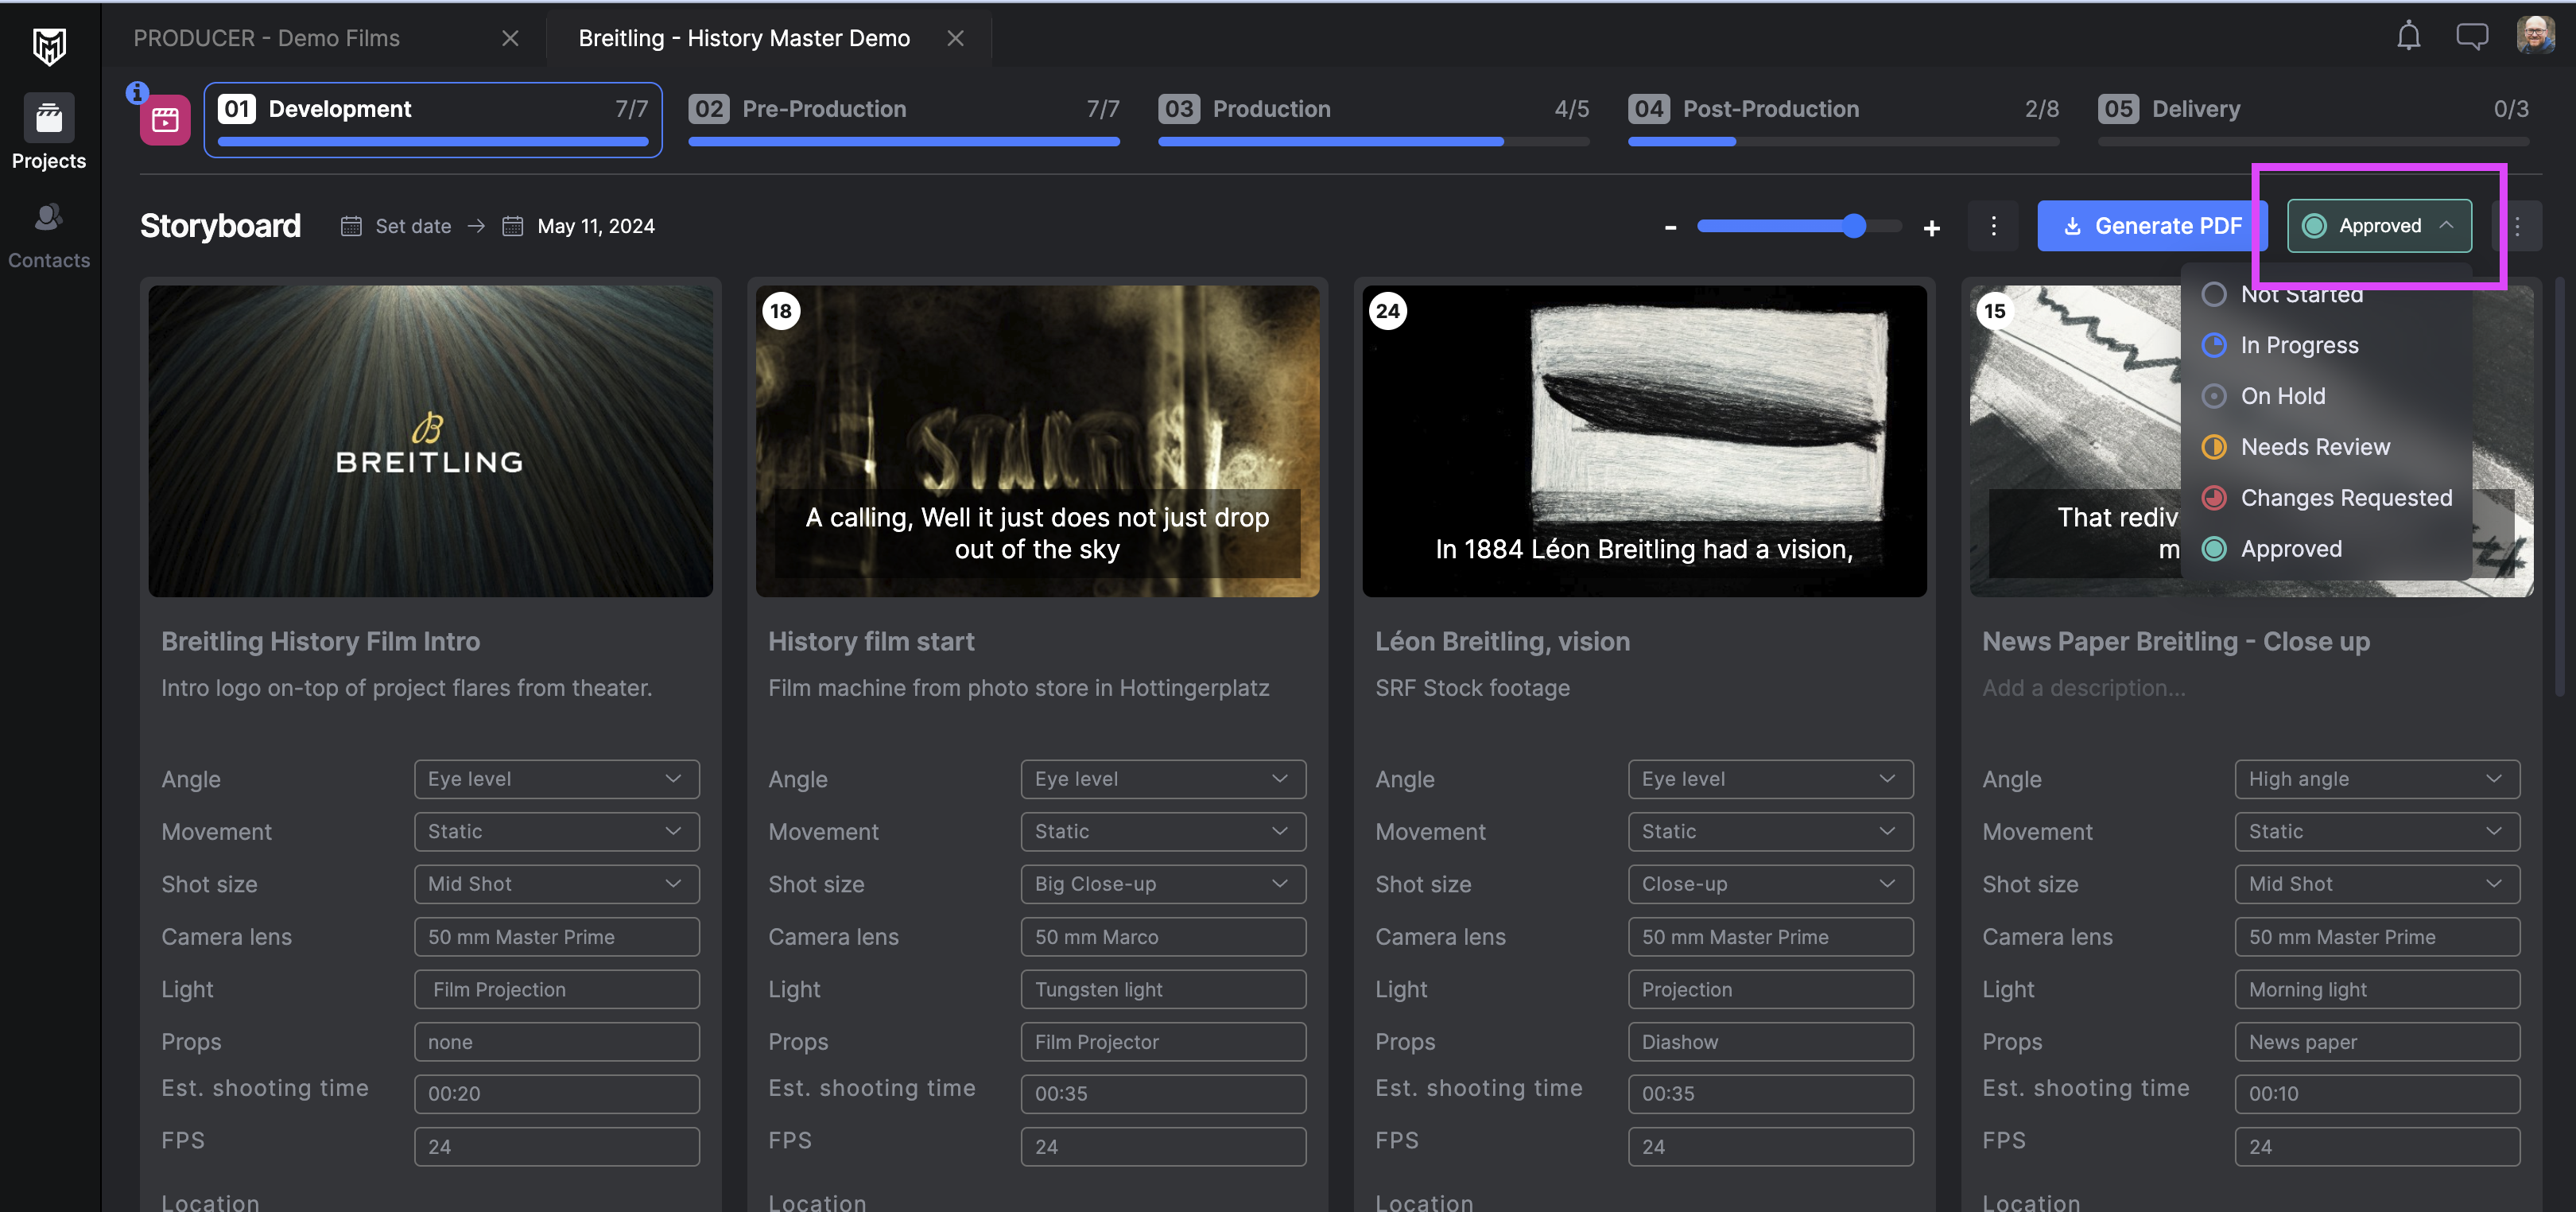This screenshot has height=1212, width=2576.
Task: Open the chat messages icon
Action: click(2471, 37)
